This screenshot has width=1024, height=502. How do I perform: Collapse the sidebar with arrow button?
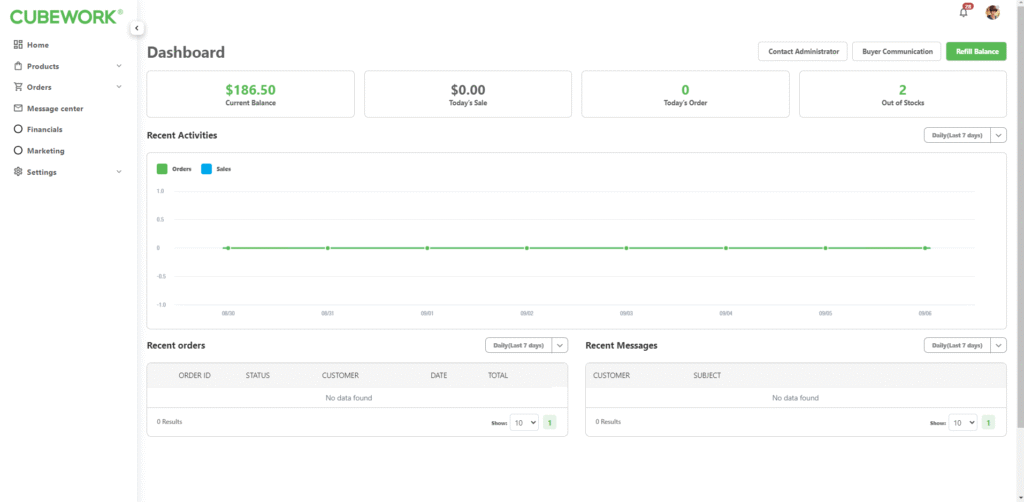tap(137, 28)
